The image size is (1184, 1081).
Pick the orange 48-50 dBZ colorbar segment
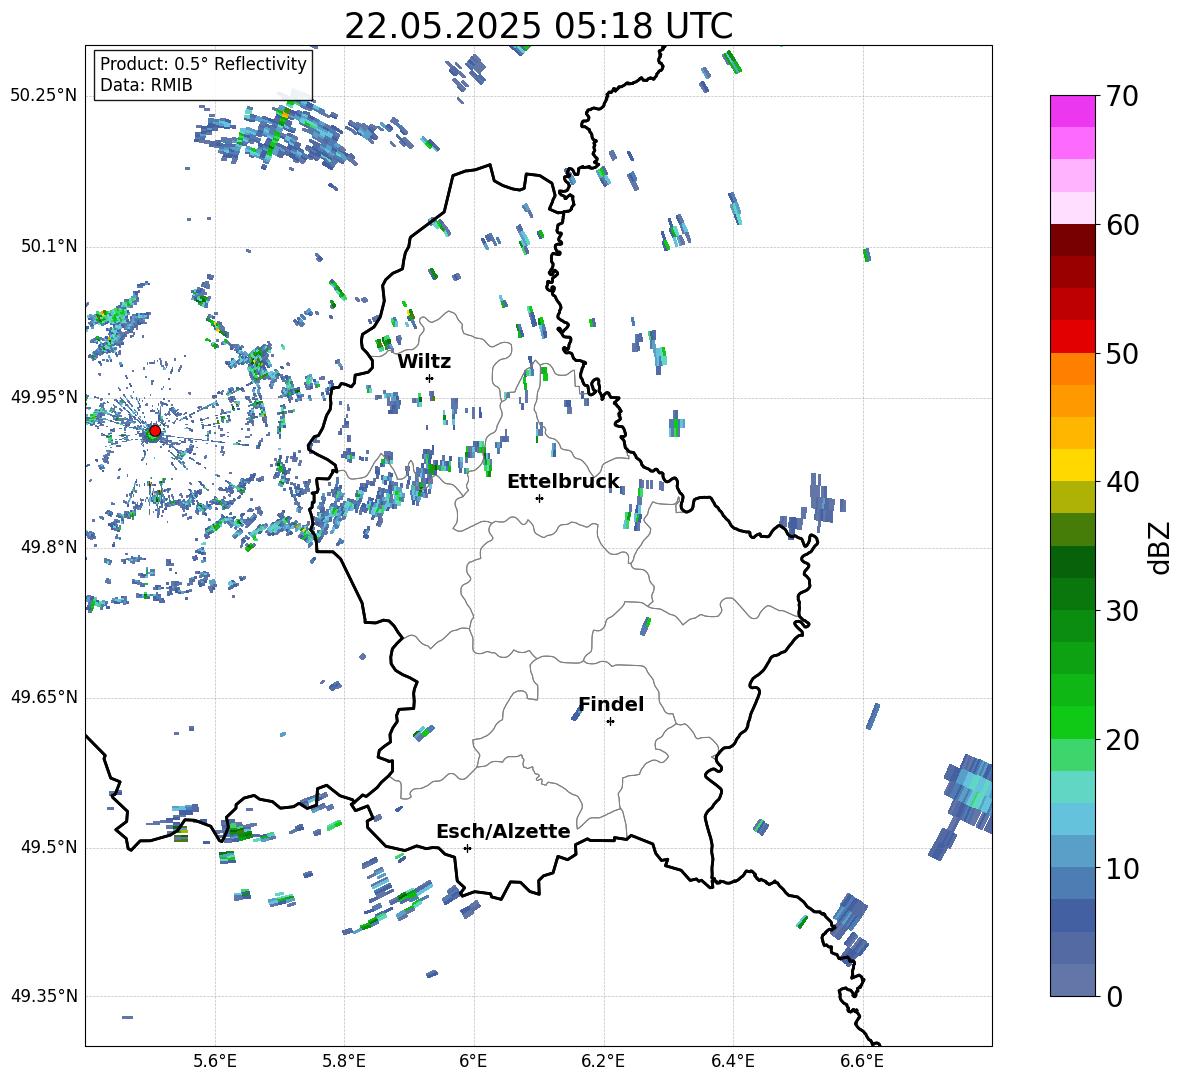[1073, 368]
